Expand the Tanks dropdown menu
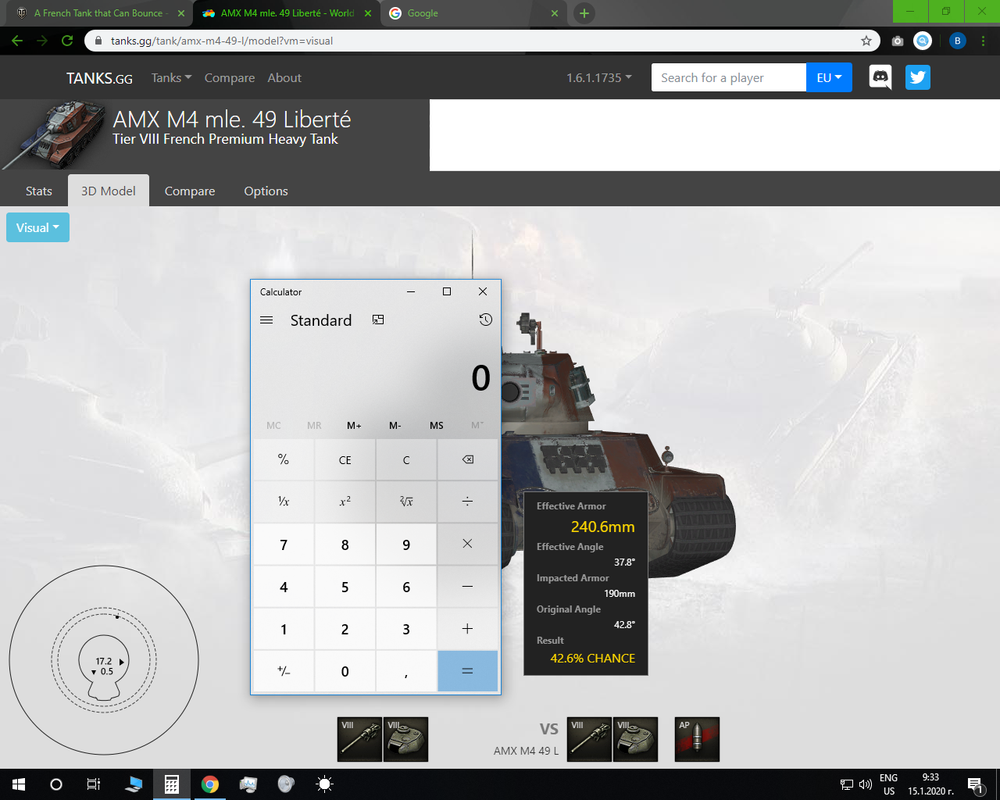The width and height of the screenshot is (1000, 800). tap(171, 78)
